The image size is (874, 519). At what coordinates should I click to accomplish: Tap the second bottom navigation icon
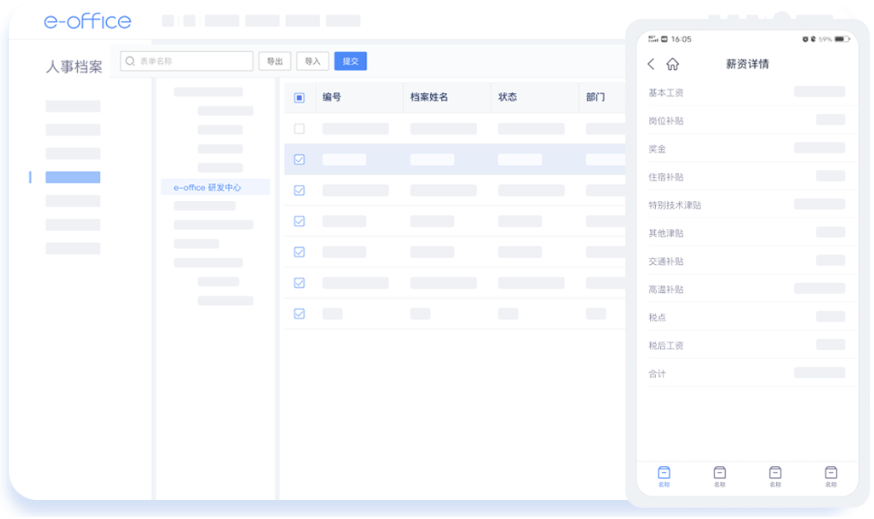pyautogui.click(x=719, y=474)
